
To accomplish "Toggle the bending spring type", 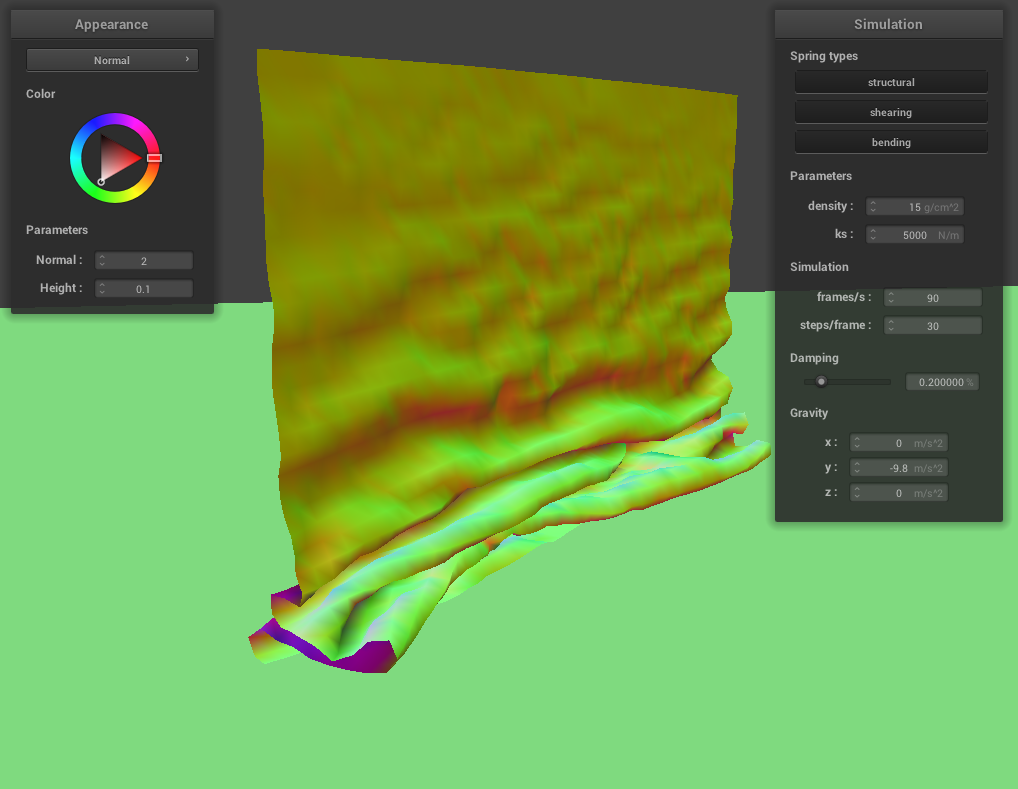I will [x=891, y=142].
